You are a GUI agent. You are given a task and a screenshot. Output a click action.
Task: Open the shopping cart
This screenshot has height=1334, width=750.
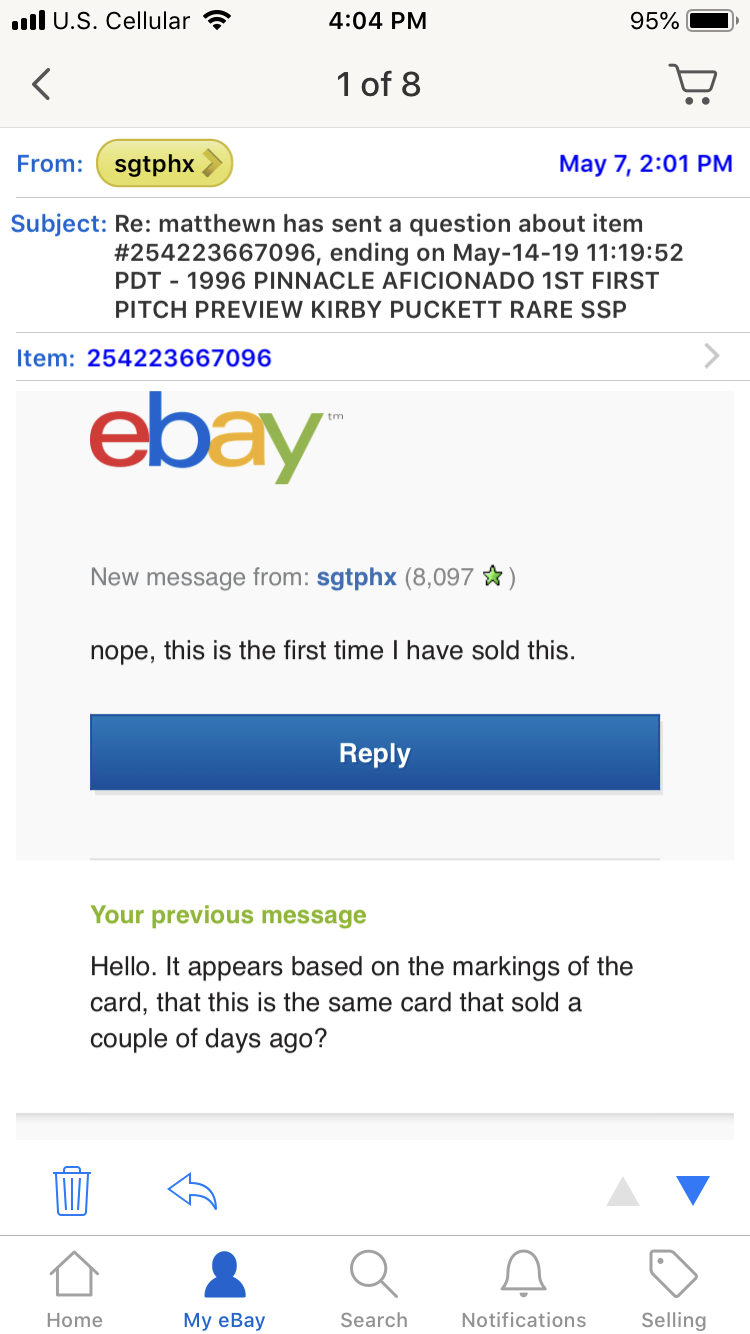pos(692,85)
